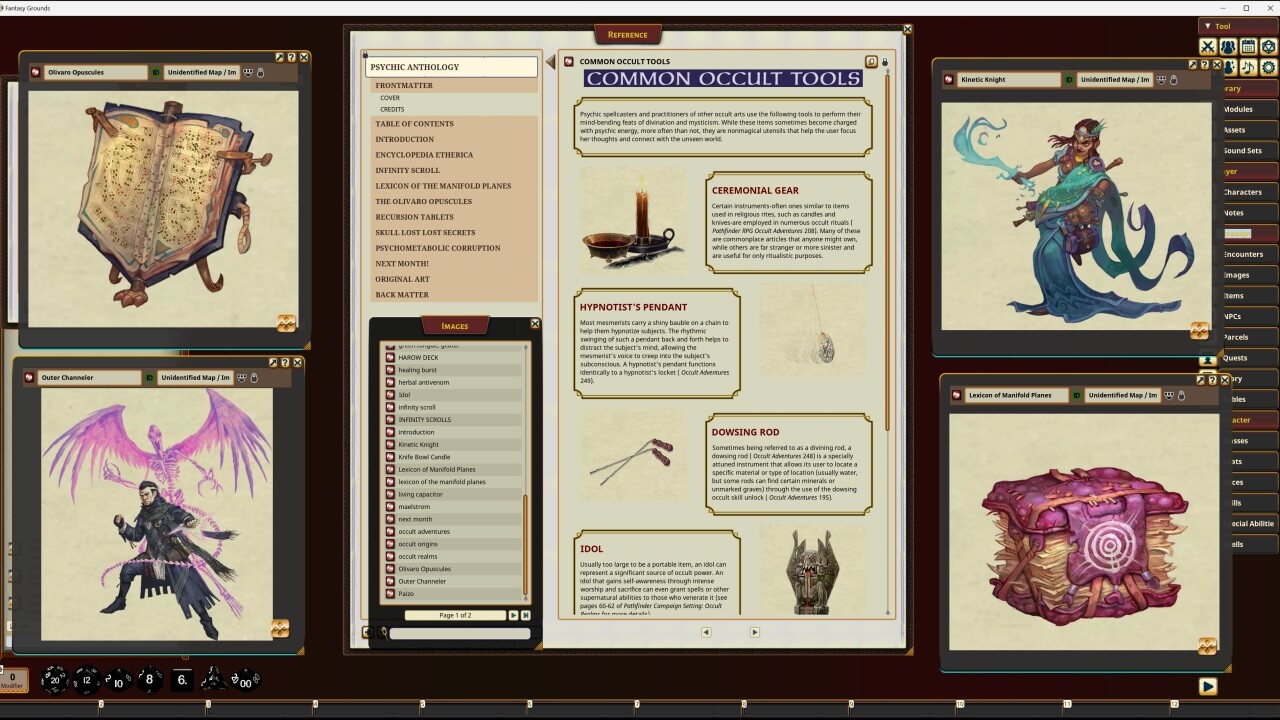The width and height of the screenshot is (1280, 720).
Task: Open the Sound Sets music note tool
Action: (1247, 67)
